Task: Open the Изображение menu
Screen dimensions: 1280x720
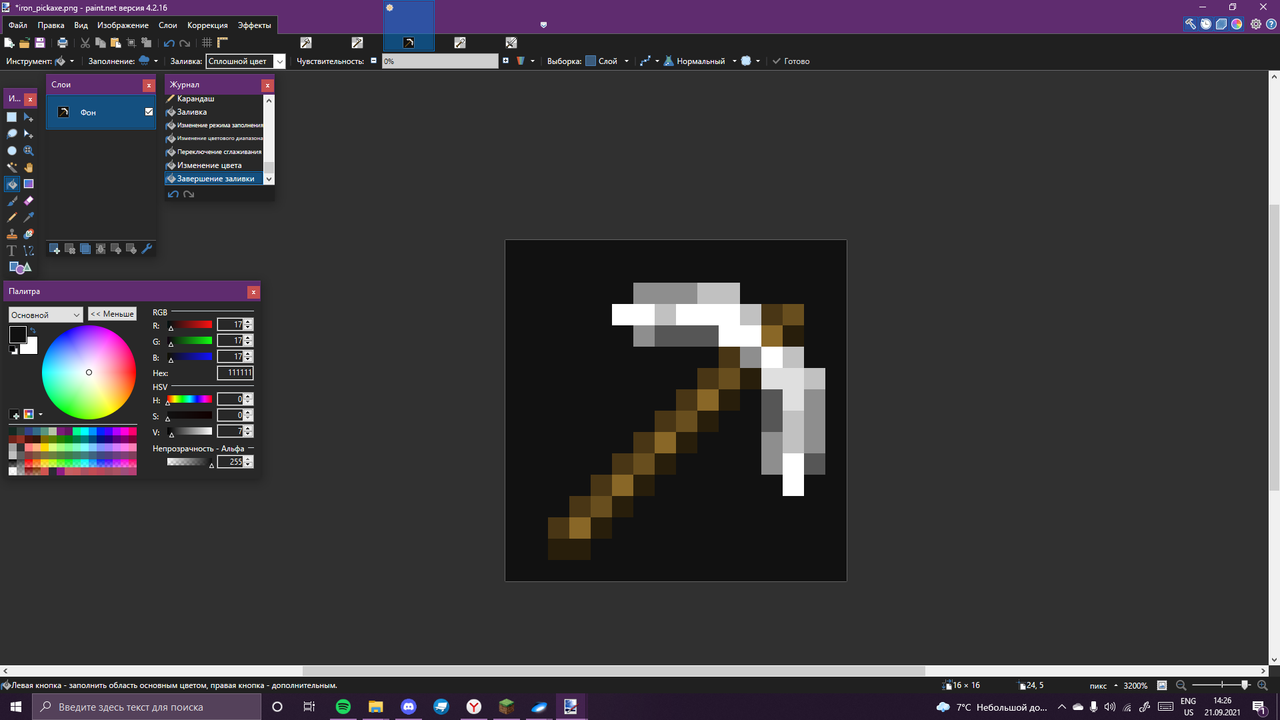Action: [123, 25]
